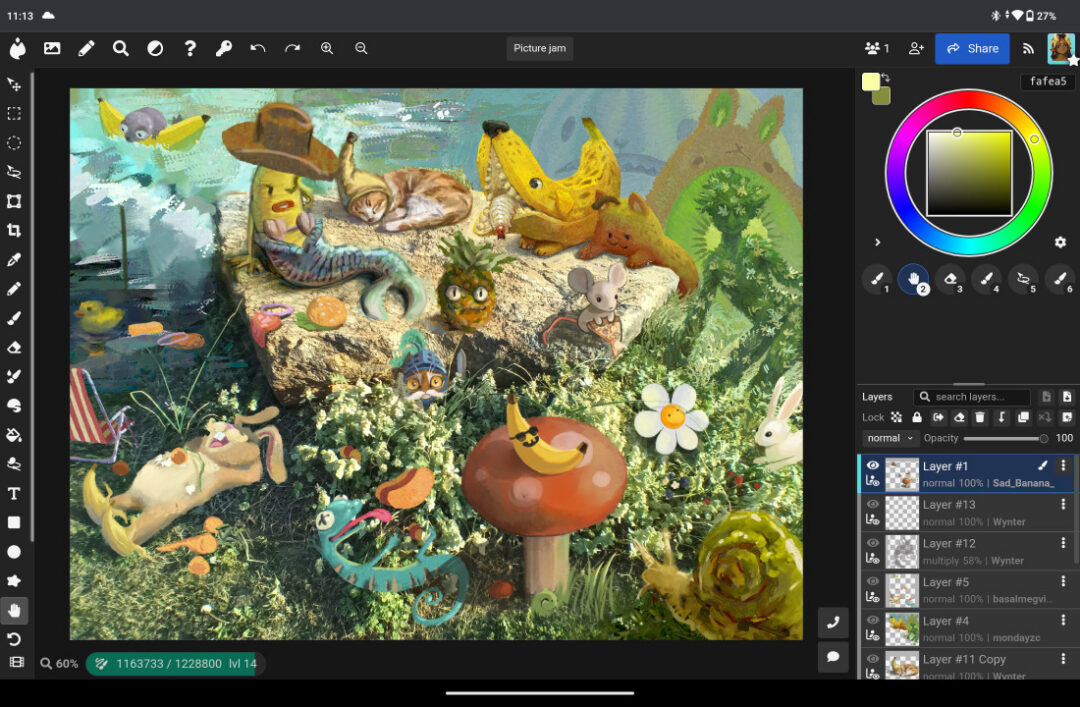The width and height of the screenshot is (1080, 707).
Task: Open options menu for Layer #1
Action: coord(1063,466)
